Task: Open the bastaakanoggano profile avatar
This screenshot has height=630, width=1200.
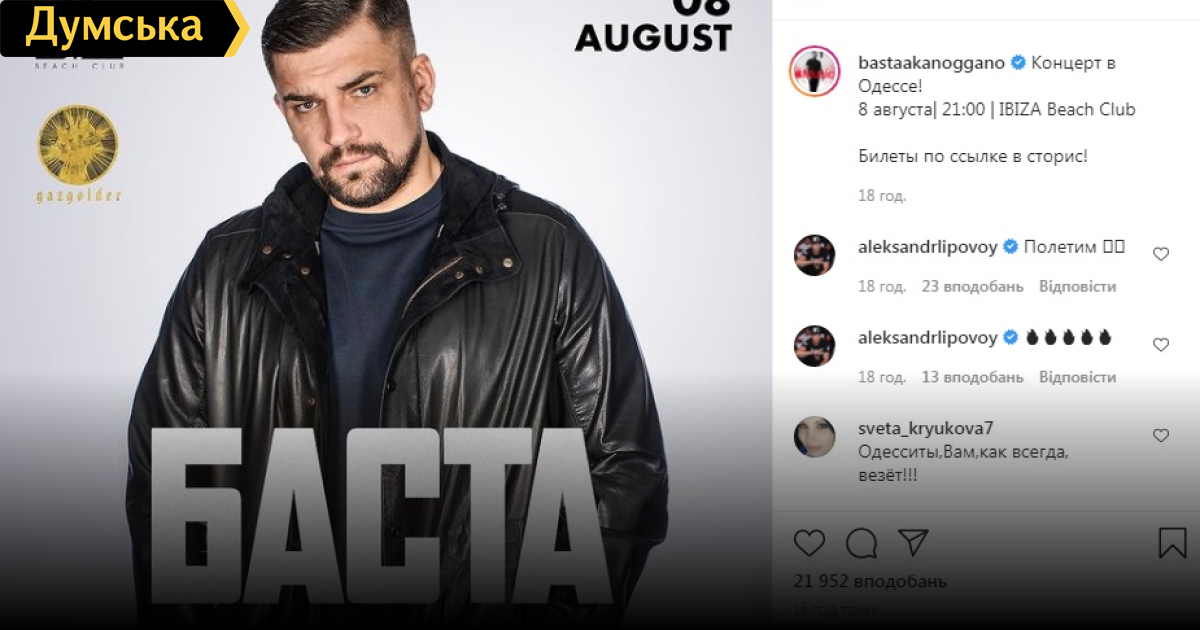Action: pos(814,71)
